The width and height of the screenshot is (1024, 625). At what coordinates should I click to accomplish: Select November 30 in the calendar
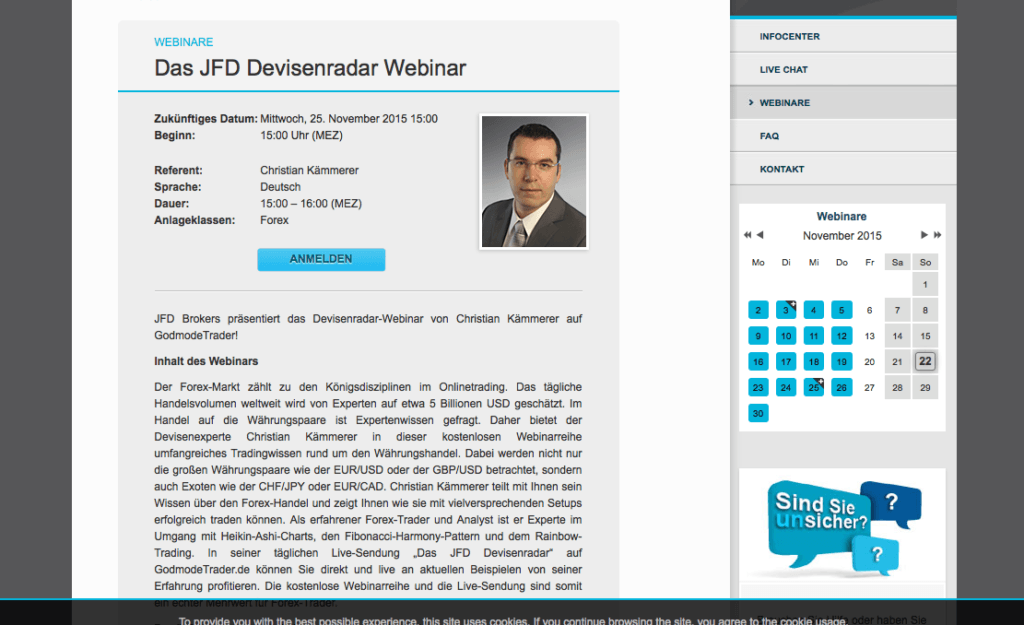(758, 413)
